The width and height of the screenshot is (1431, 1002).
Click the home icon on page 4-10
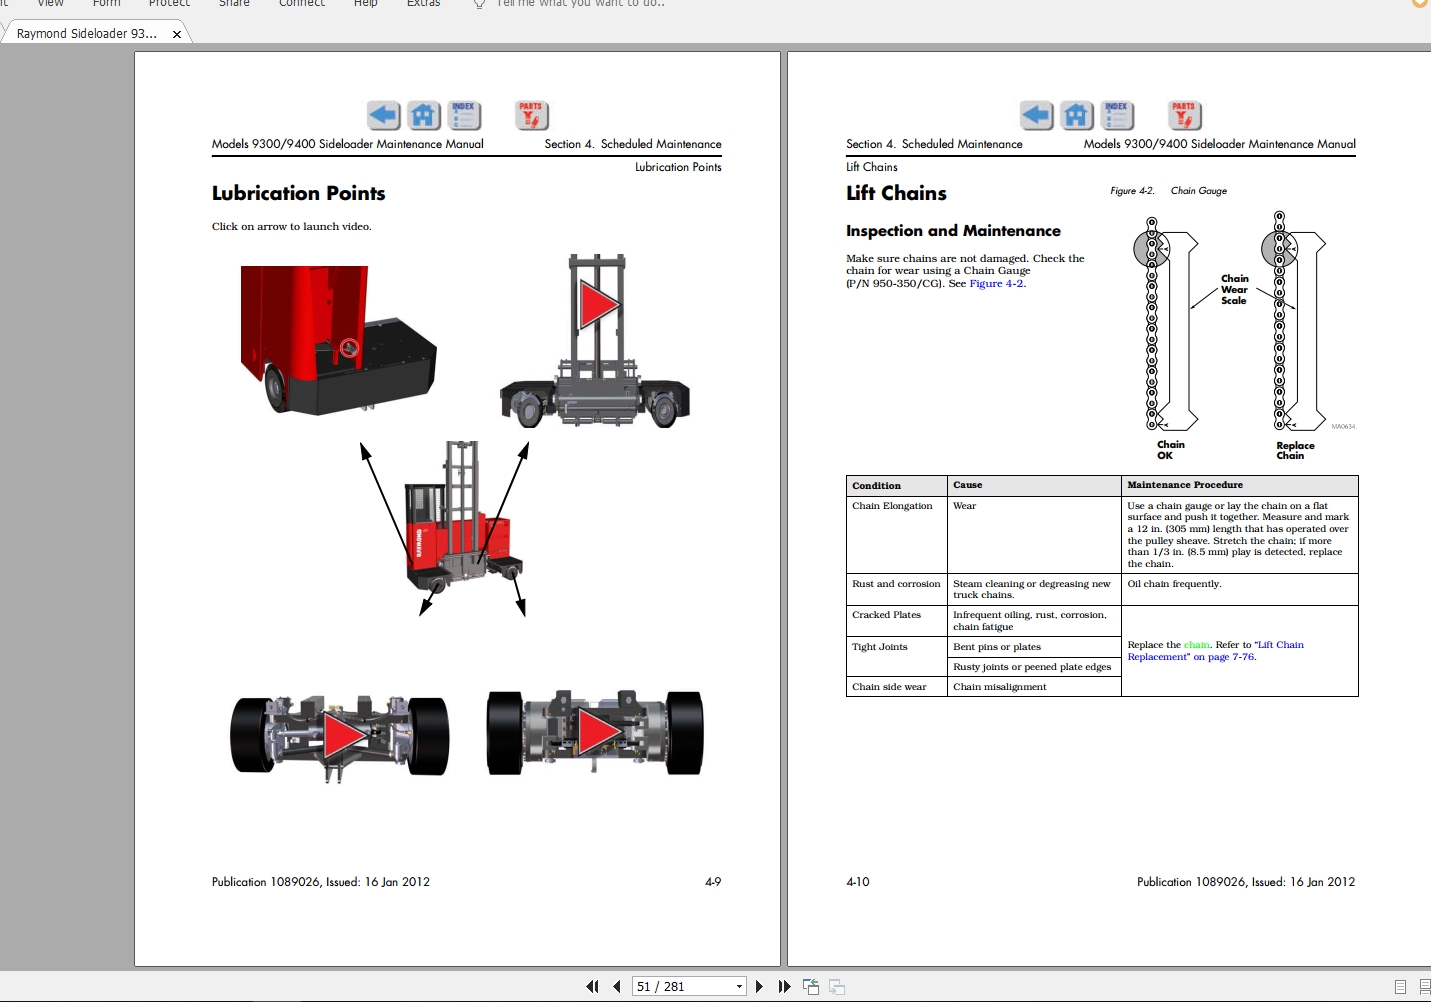[1077, 116]
